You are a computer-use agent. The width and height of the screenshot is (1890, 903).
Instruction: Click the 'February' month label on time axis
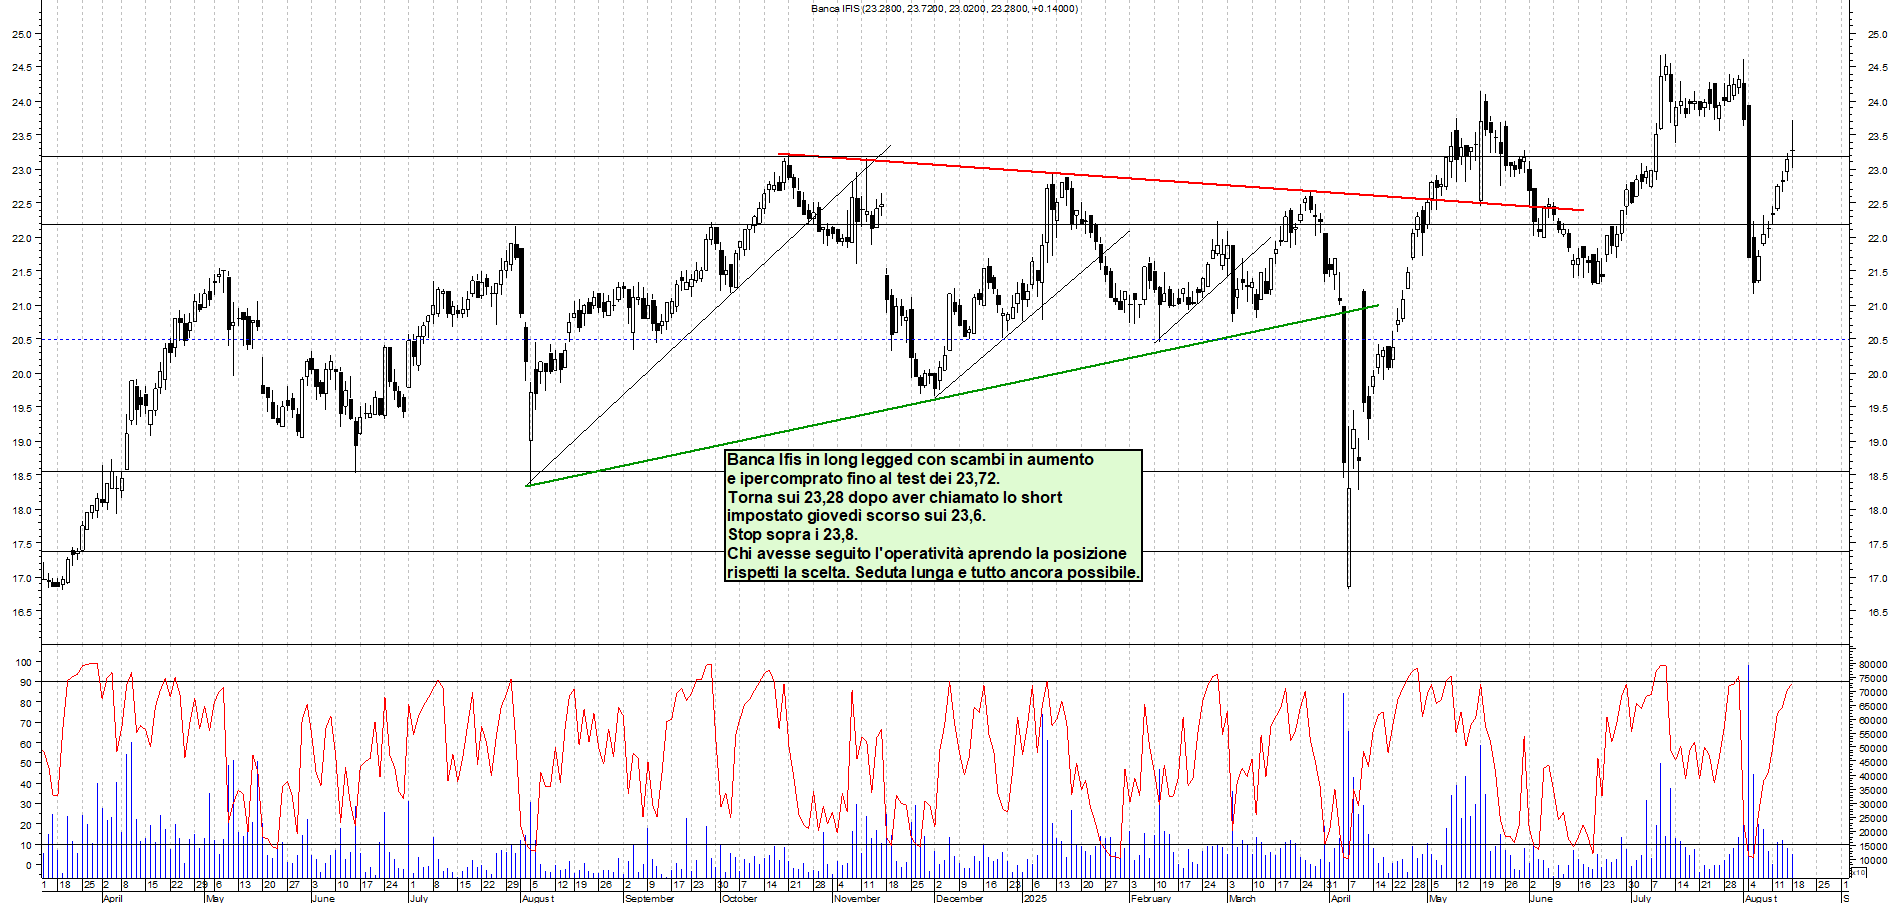pyautogui.click(x=1150, y=898)
